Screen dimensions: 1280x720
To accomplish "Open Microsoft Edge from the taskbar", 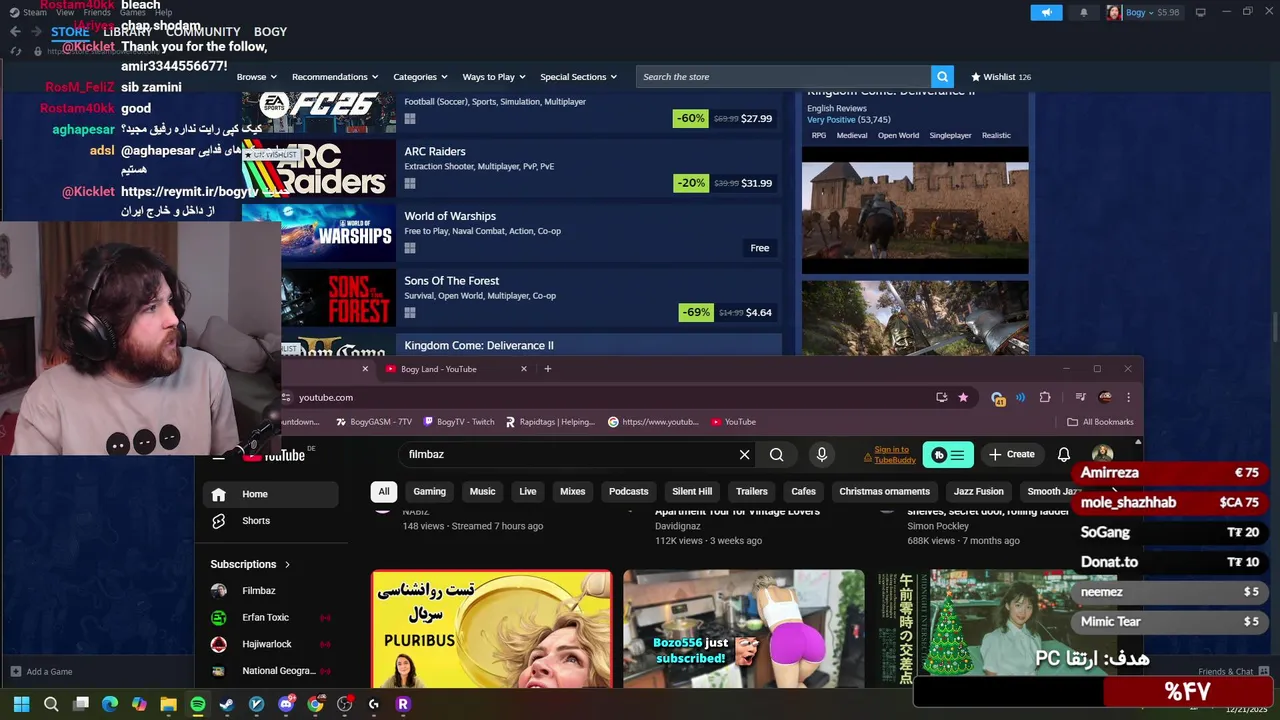I will click(x=110, y=704).
